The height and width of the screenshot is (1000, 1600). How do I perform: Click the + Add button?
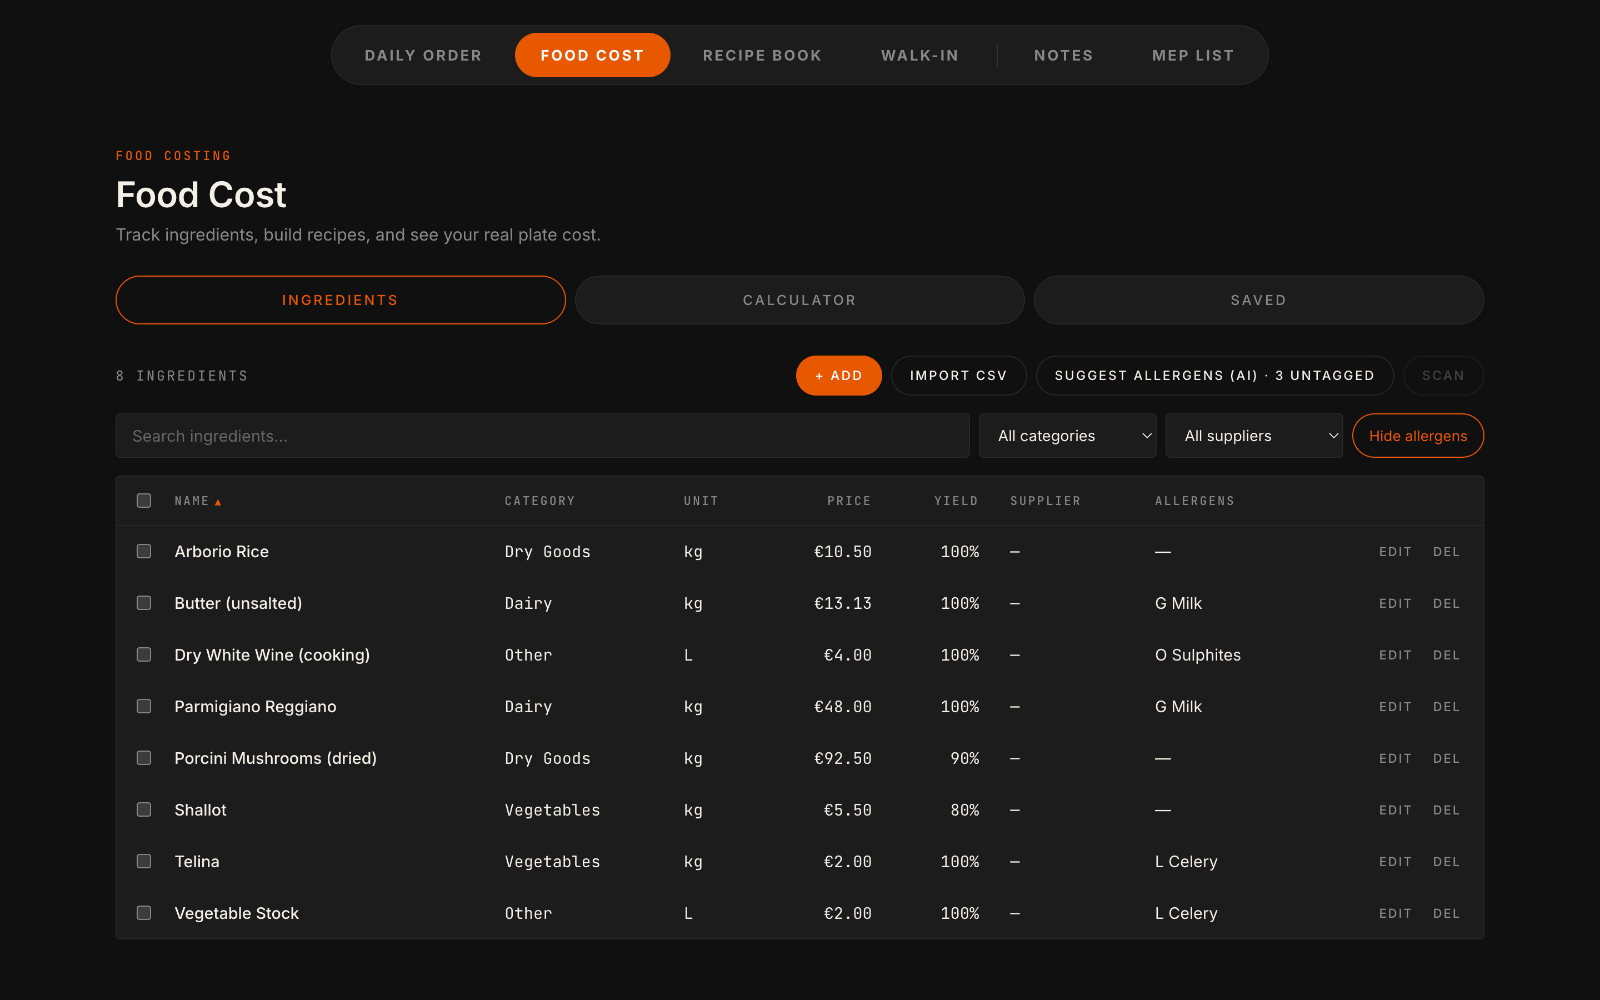(839, 376)
